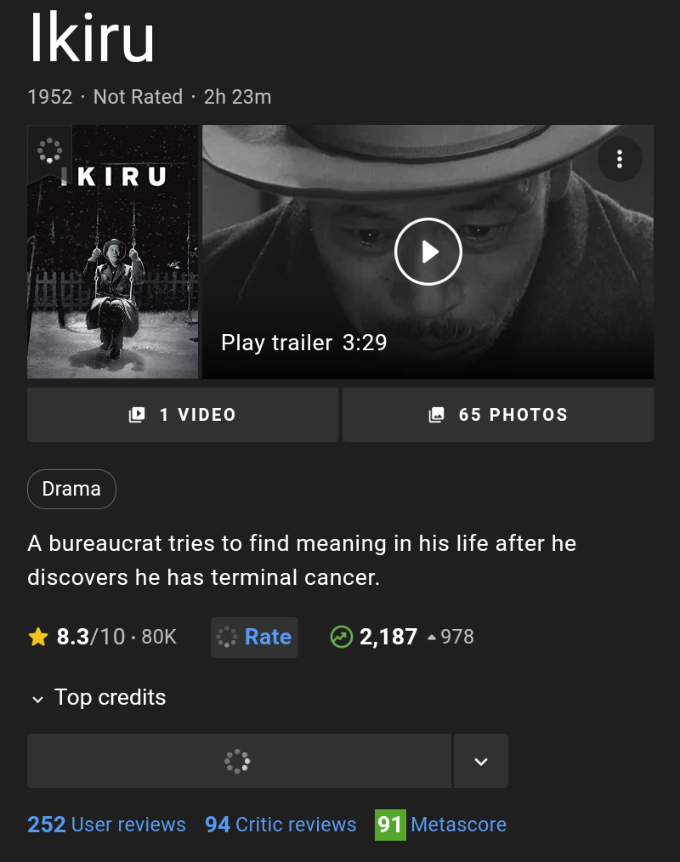Select the Drama genre chip

pyautogui.click(x=72, y=489)
